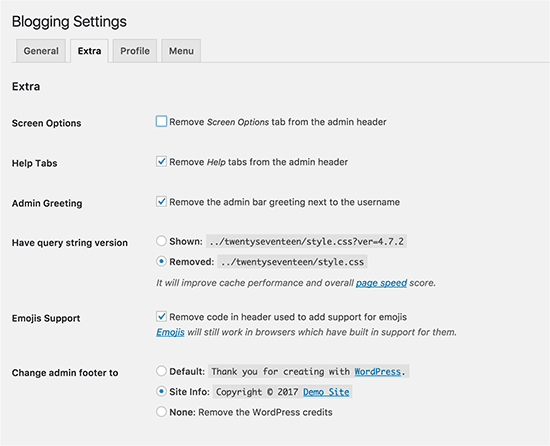Screen dimensions: 550x446
Task: Click the active Extra tab
Action: pos(89,51)
